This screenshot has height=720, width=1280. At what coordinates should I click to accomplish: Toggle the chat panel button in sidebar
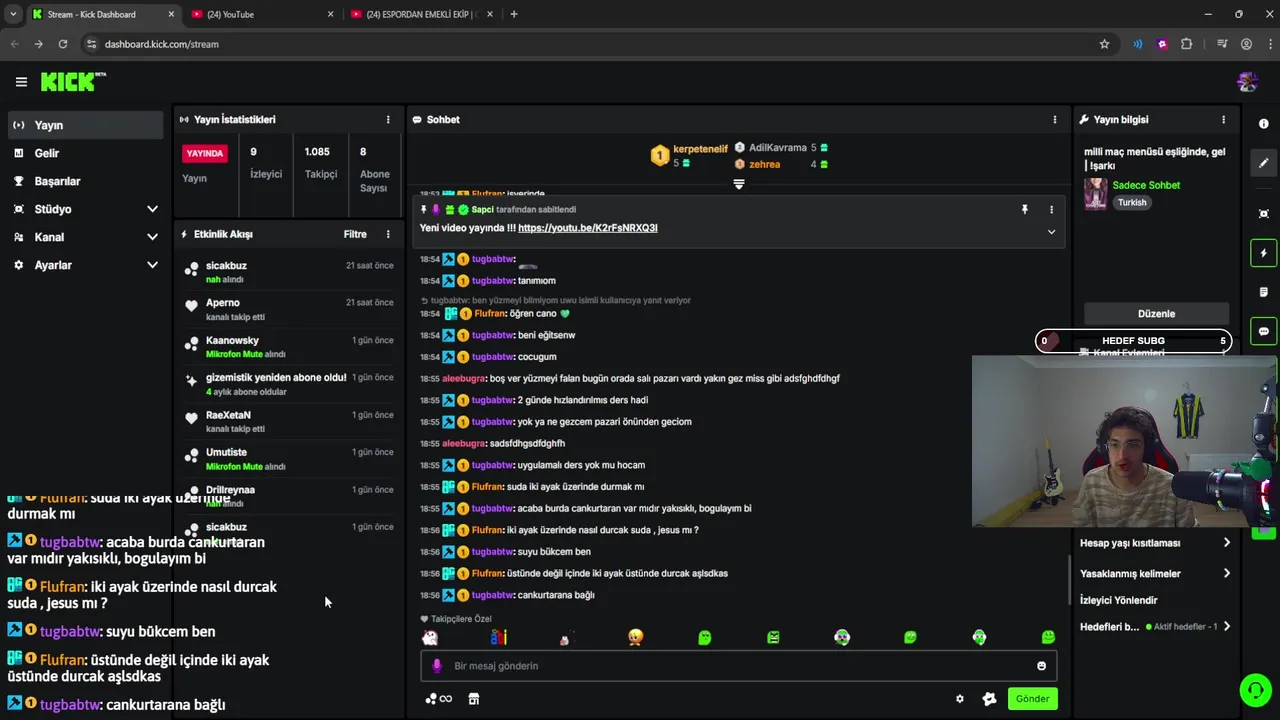[1263, 331]
